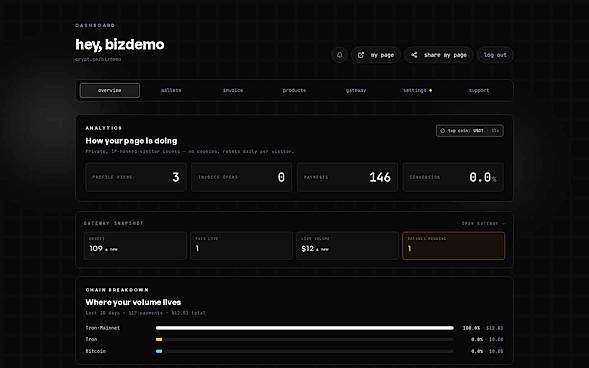Switch to the wallets tab
The width and height of the screenshot is (589, 368).
(171, 90)
